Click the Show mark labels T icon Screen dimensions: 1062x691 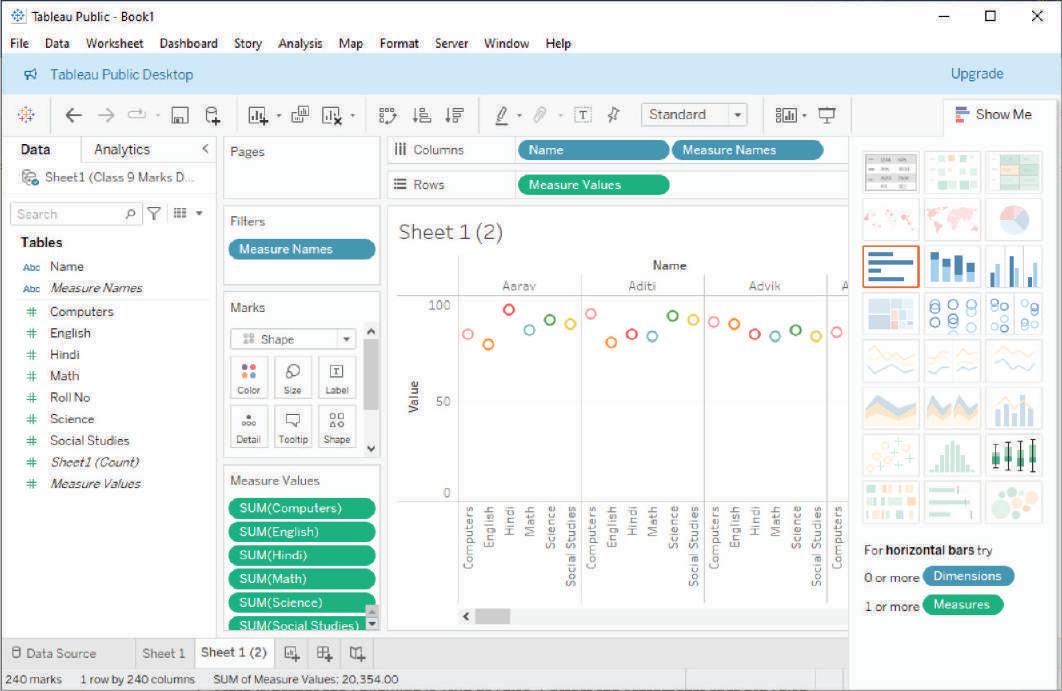(582, 115)
